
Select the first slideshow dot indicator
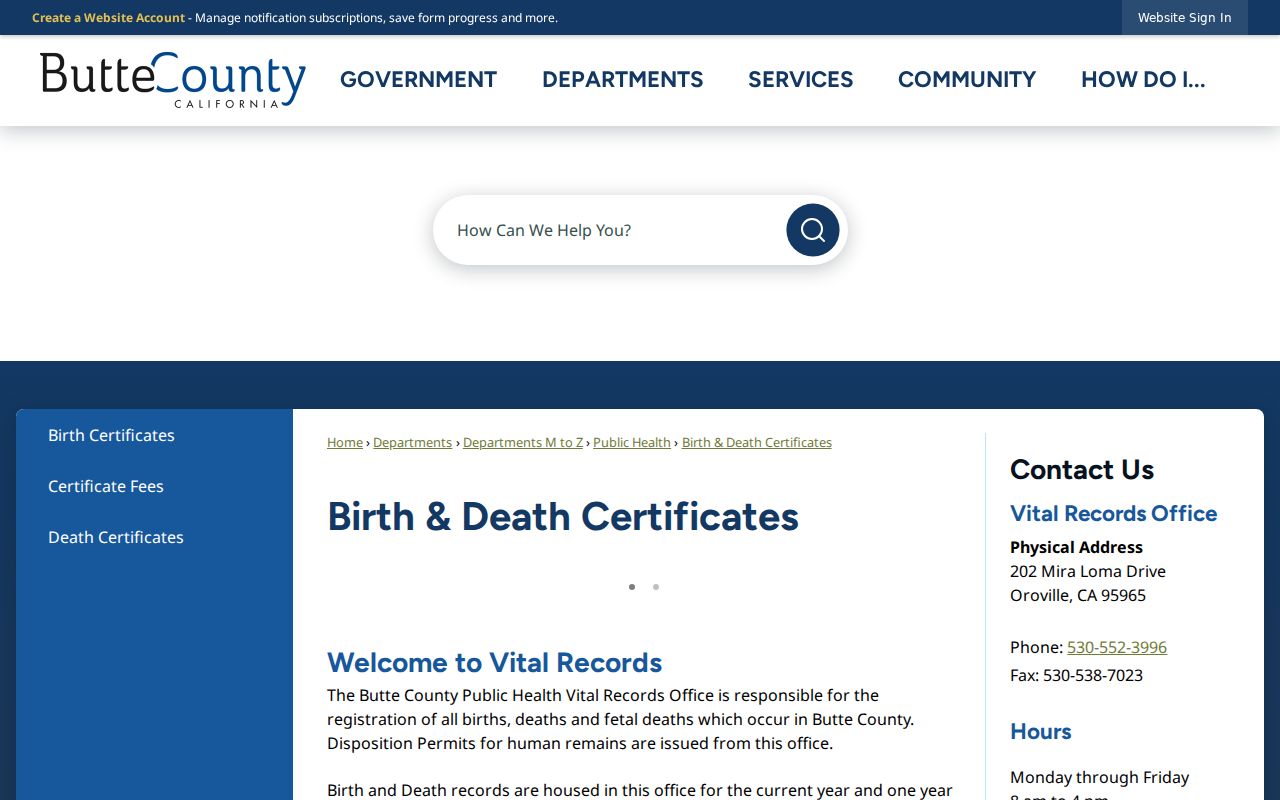coord(632,587)
